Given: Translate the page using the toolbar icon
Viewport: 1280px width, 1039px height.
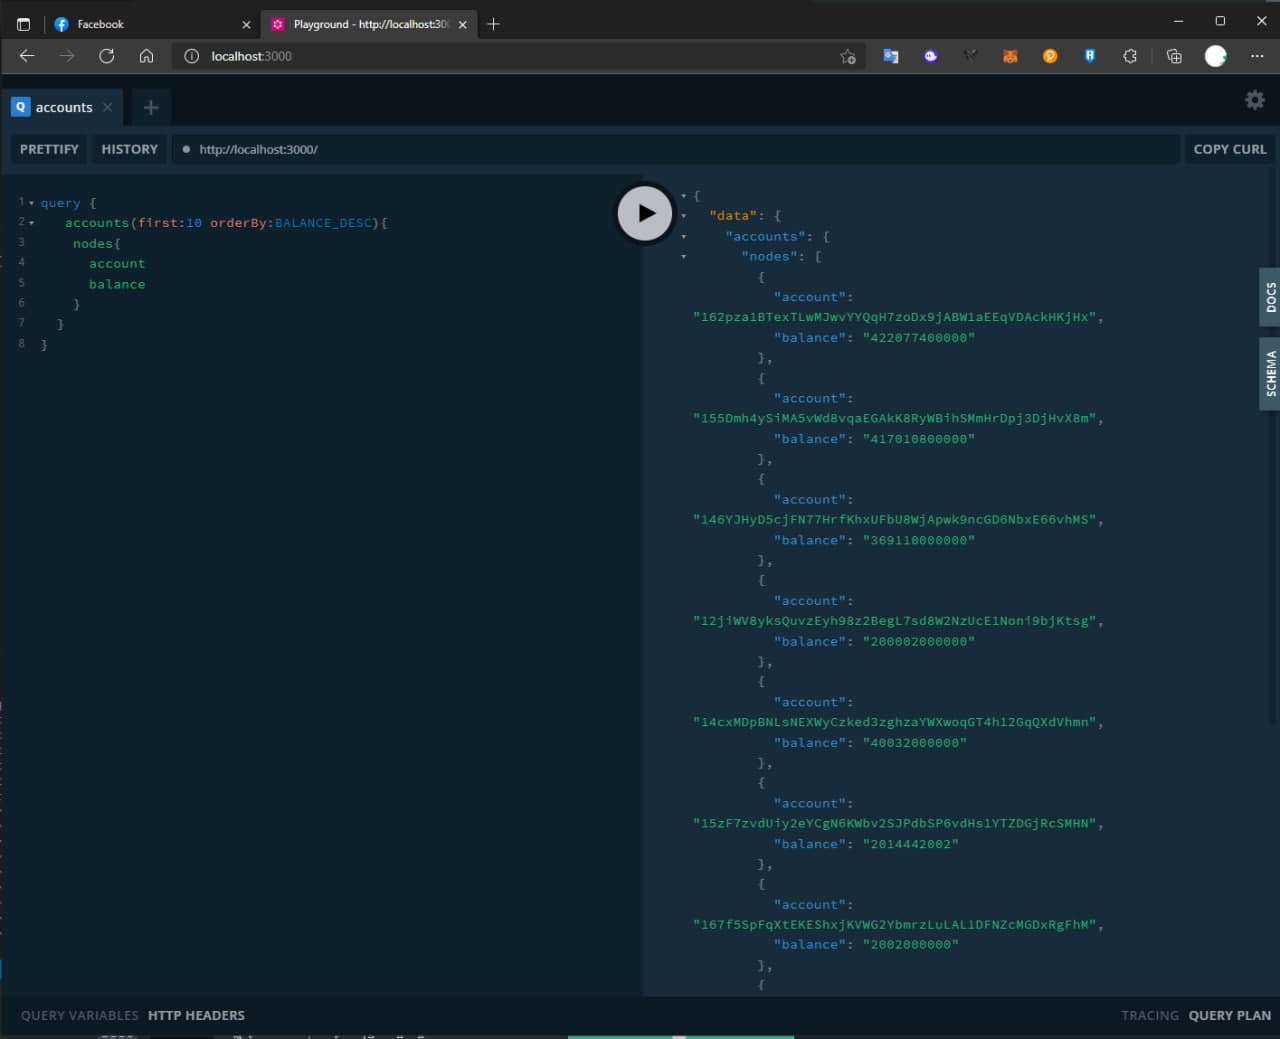Looking at the screenshot, I should click(890, 56).
